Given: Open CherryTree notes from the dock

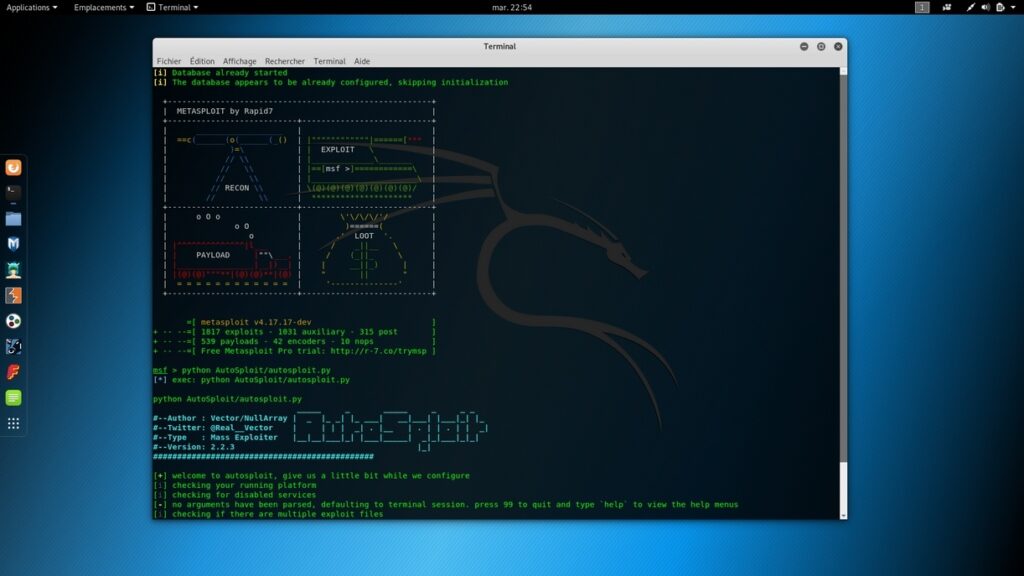Looking at the screenshot, I should coord(13,398).
